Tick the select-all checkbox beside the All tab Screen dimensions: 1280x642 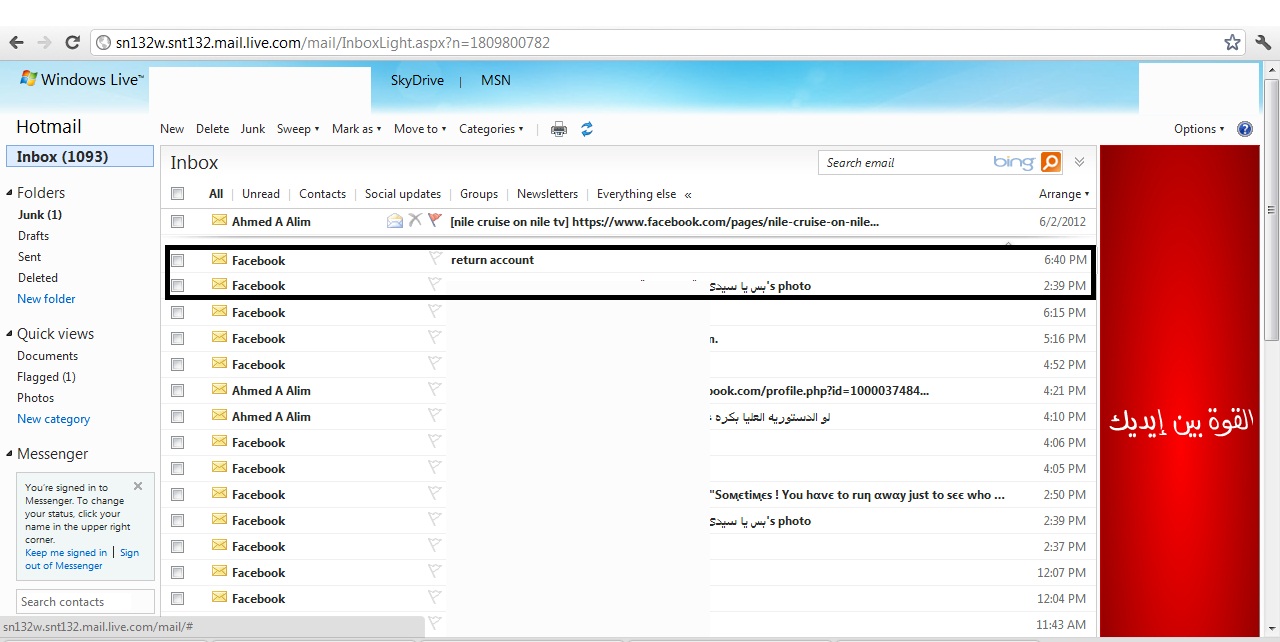pyautogui.click(x=177, y=194)
